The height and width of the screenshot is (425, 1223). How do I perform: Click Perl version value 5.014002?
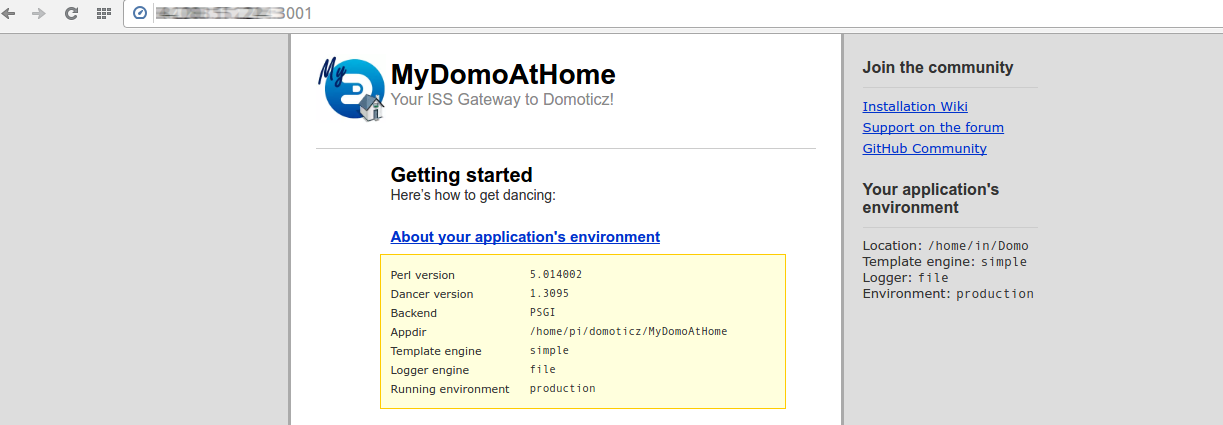[556, 274]
